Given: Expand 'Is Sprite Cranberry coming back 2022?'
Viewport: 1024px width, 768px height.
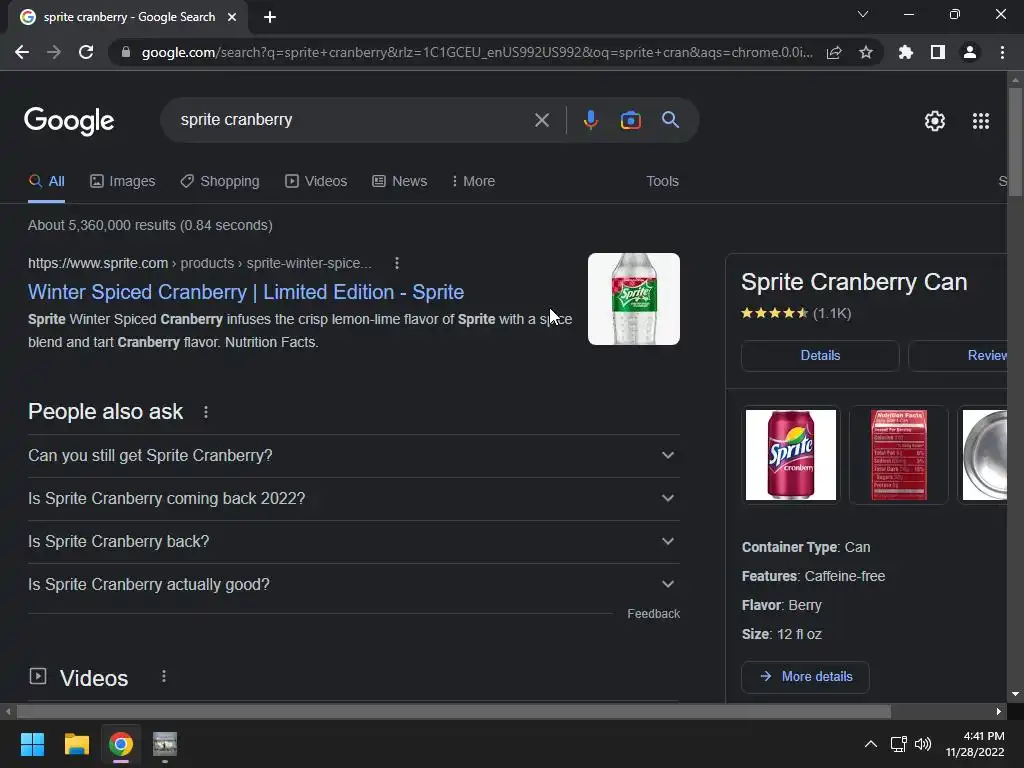Looking at the screenshot, I should pos(354,499).
